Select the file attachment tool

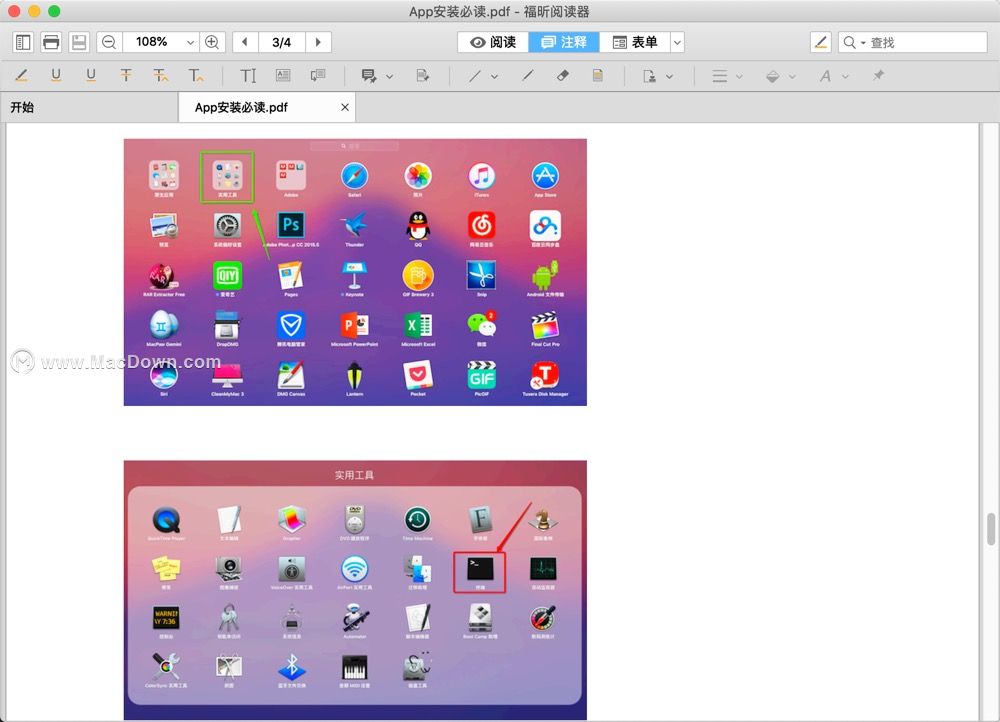click(422, 76)
